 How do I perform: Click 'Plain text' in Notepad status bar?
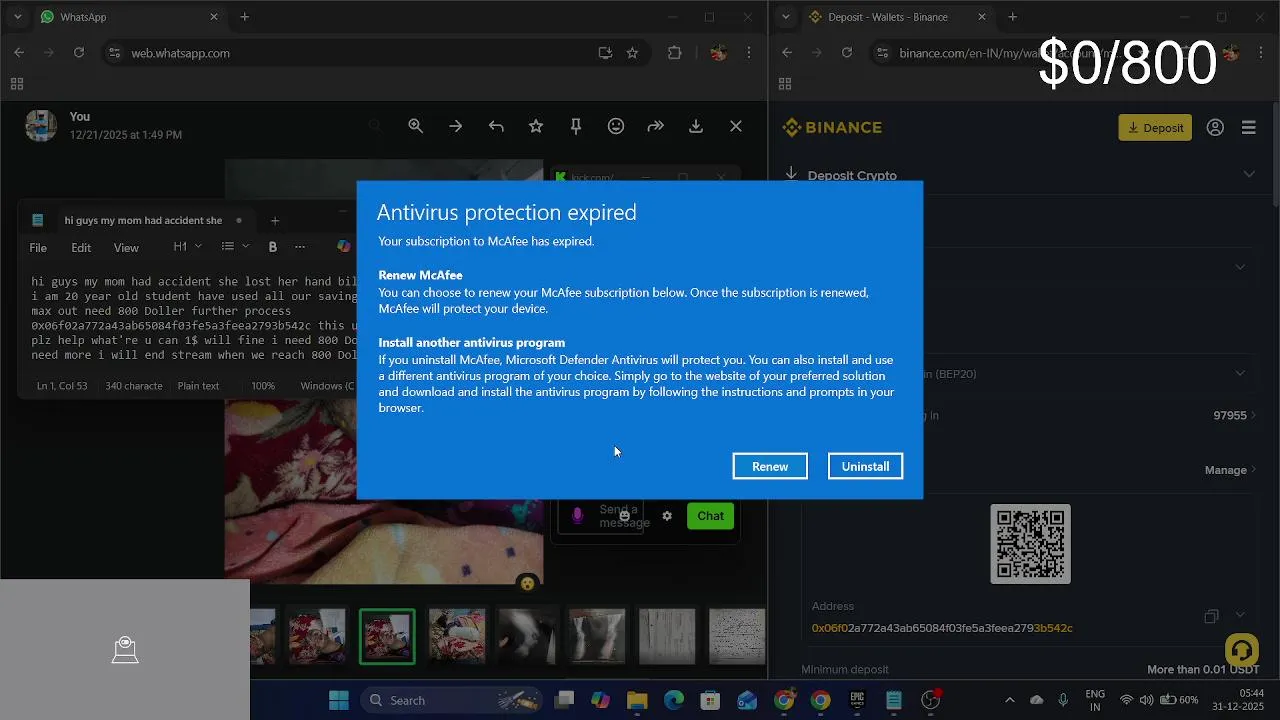pos(198,385)
